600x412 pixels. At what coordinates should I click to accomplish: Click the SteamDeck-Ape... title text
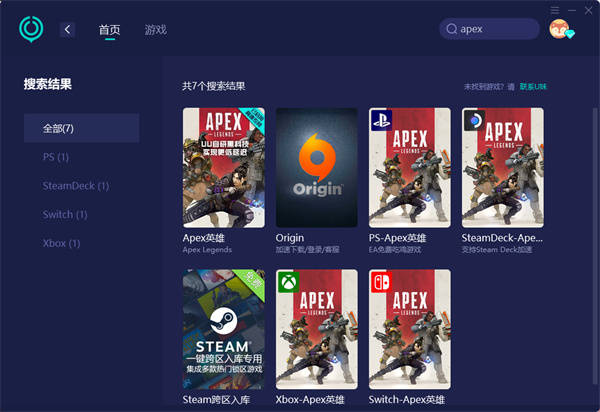click(x=502, y=238)
